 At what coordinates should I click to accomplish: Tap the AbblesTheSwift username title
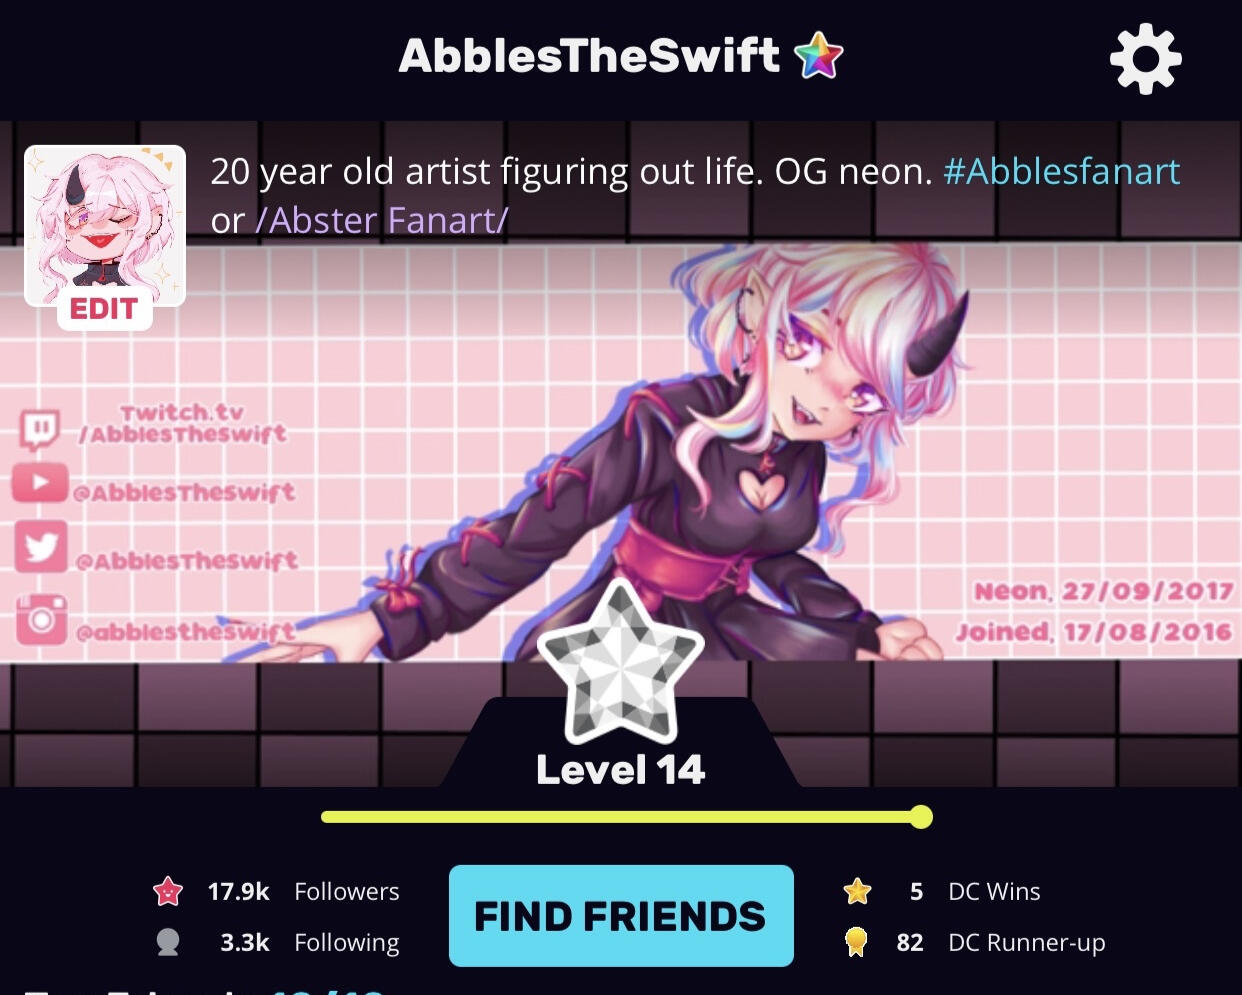(589, 56)
